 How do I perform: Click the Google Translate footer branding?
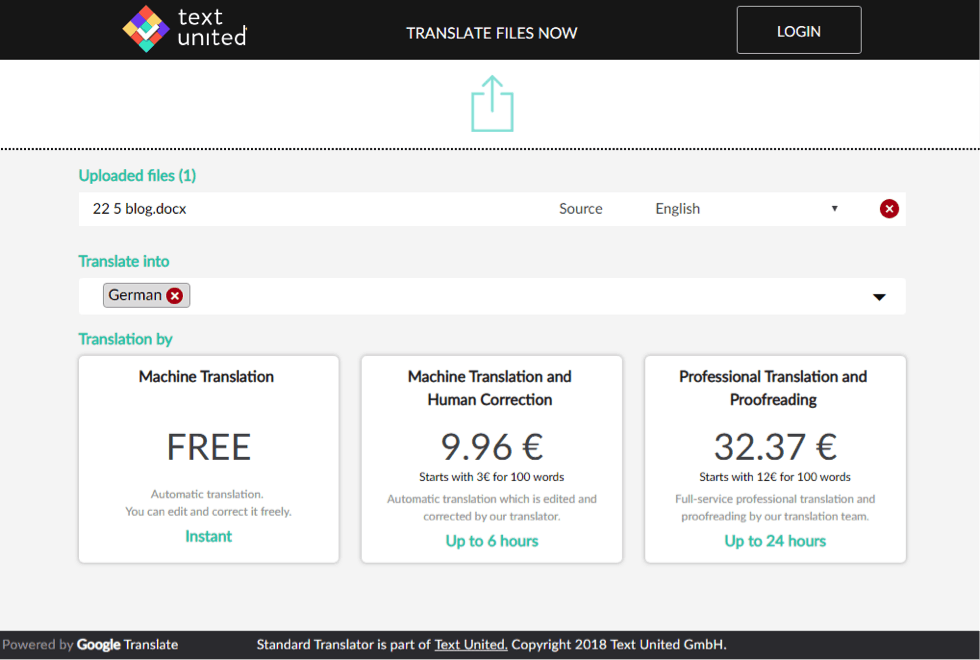tap(127, 644)
